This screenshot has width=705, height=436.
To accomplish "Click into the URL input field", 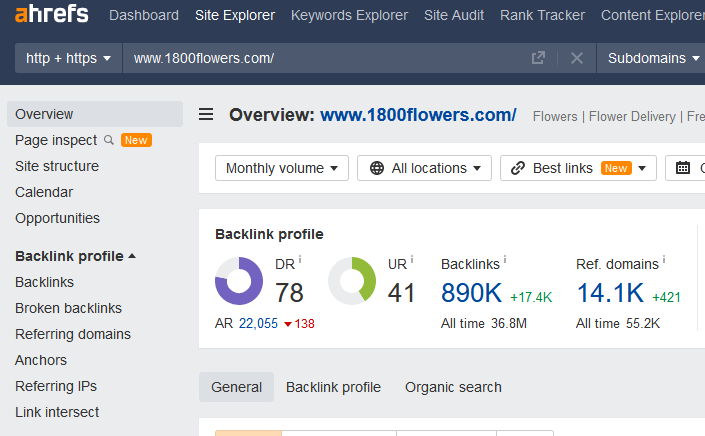I will point(328,58).
